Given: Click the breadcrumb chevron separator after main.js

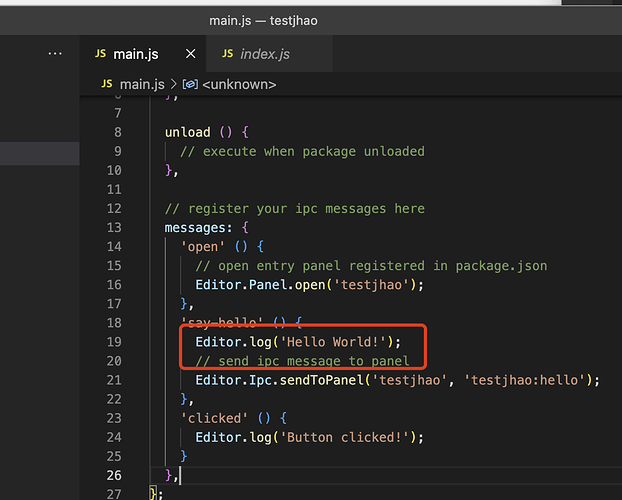Looking at the screenshot, I should click(173, 85).
